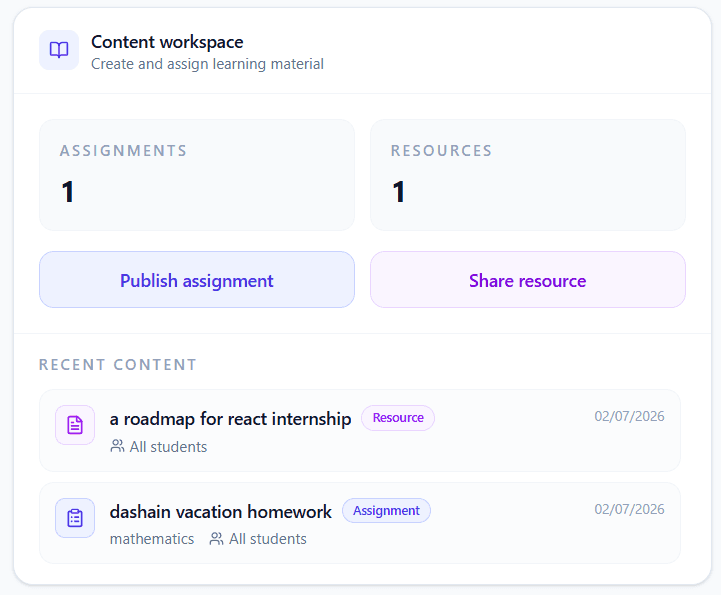Screen dimensions: 721x595
Task: Click the Share resource button
Action: 528,280
